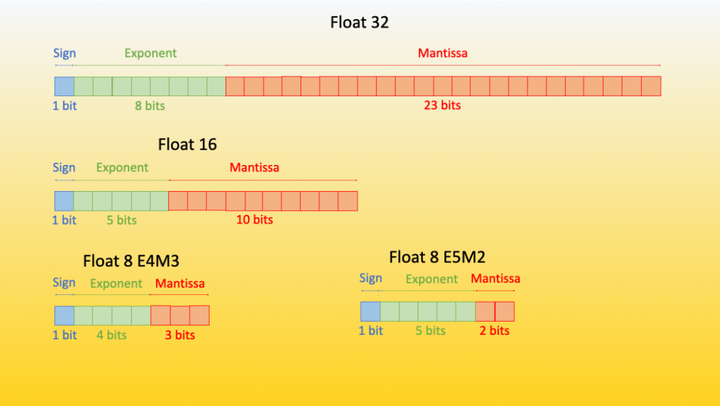
Task: Click the blue sign bit of Float 8 E4M3
Action: (x=64, y=316)
